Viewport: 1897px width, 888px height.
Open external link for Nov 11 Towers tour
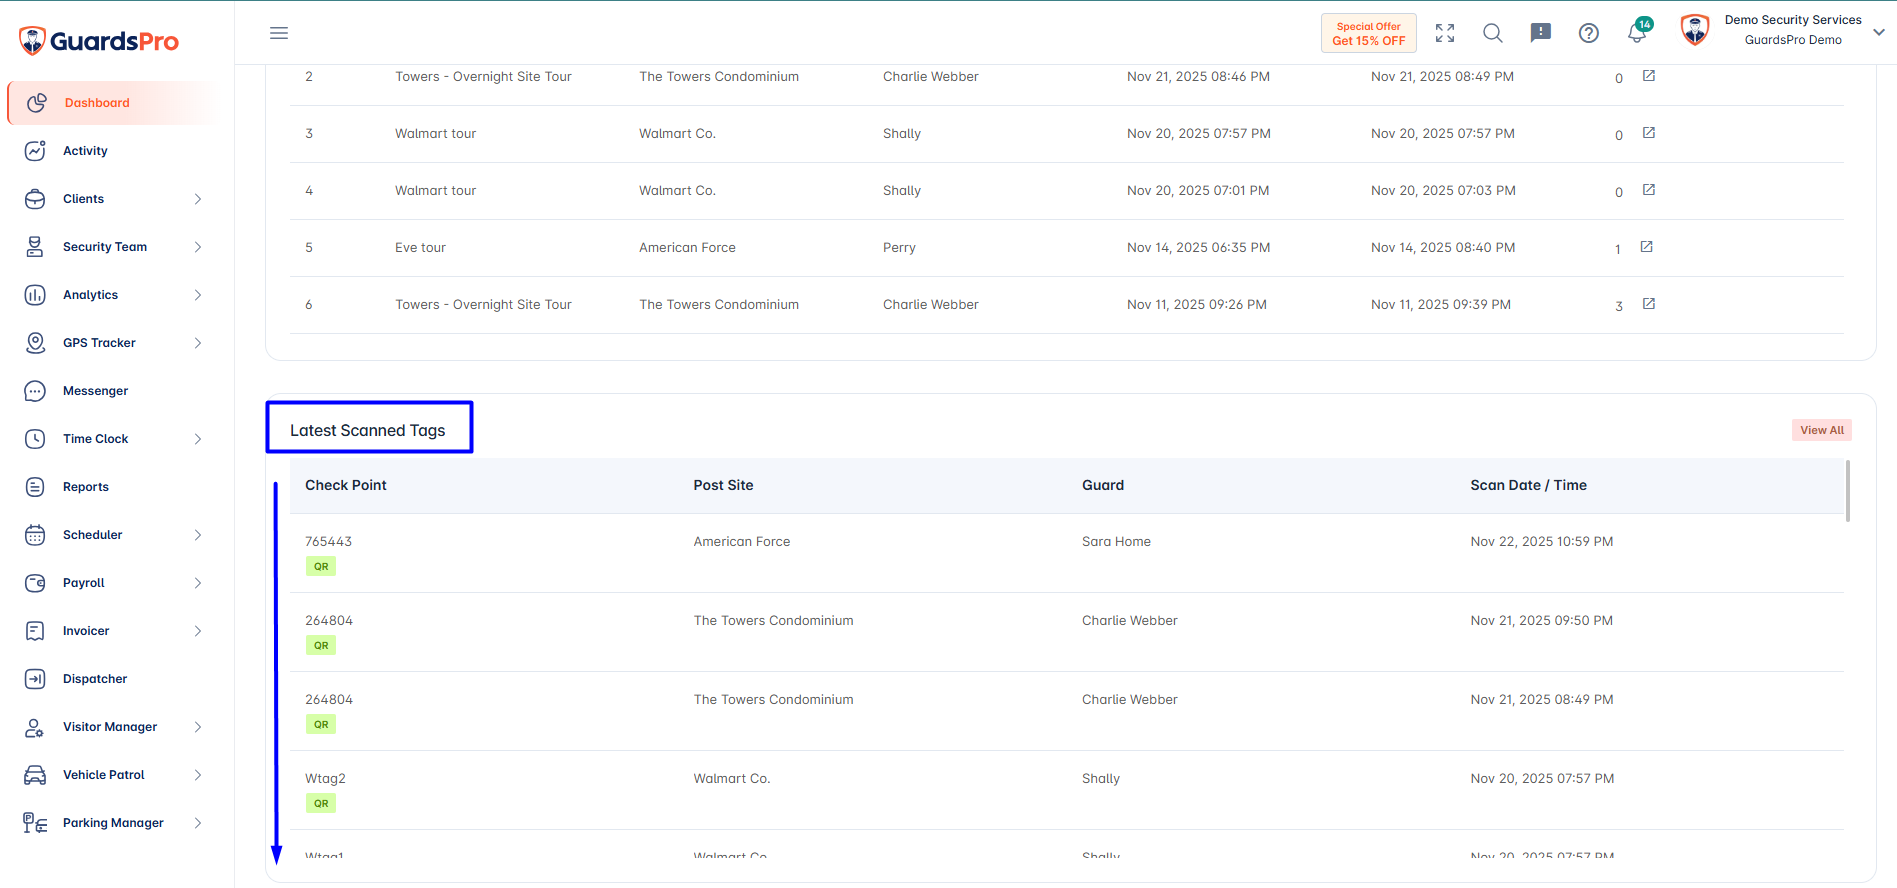(1649, 304)
